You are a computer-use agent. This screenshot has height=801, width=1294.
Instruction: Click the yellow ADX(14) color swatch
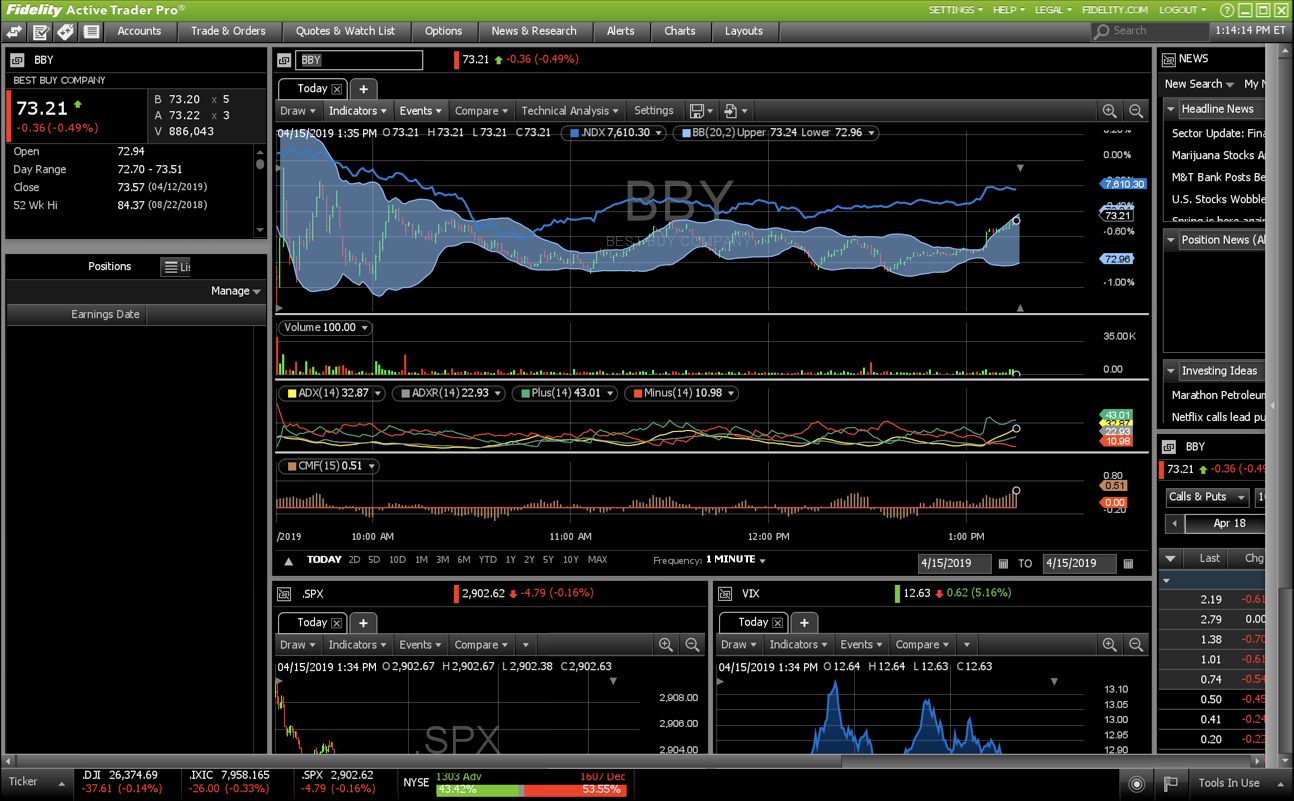[292, 394]
